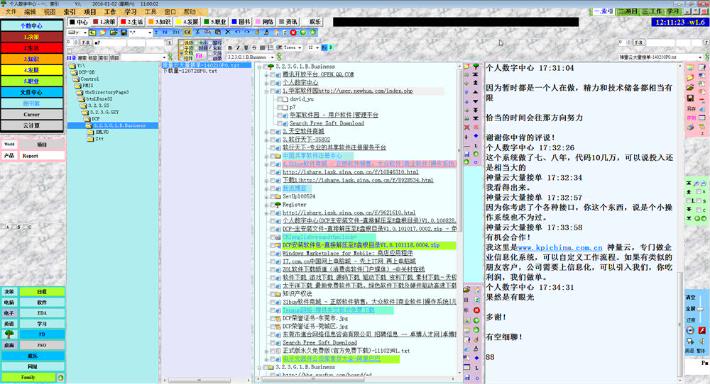
Task: Open the 3.2.3.G.1.B.Business path combo box
Action: 250,57
